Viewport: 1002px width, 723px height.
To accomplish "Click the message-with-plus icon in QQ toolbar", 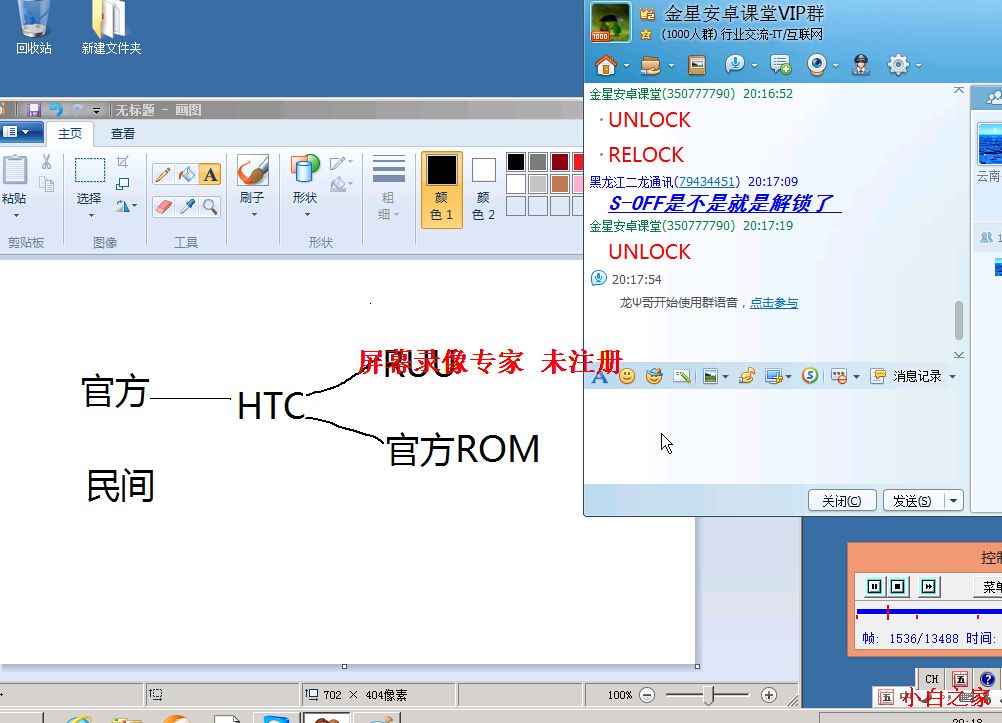I will tap(780, 65).
